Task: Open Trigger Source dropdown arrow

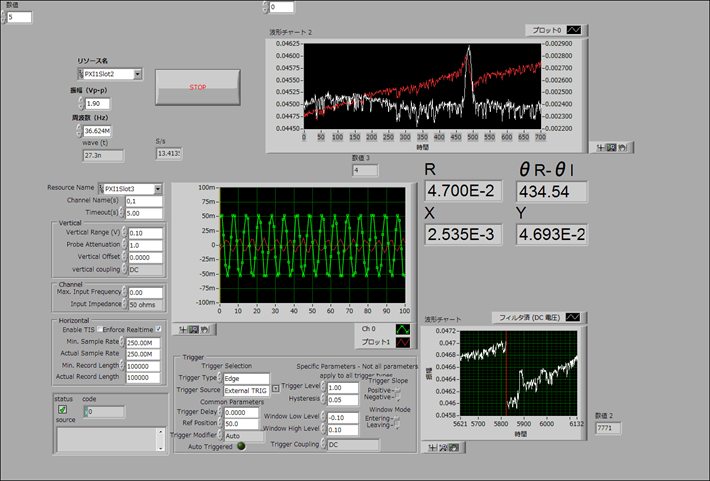Action: [275, 390]
